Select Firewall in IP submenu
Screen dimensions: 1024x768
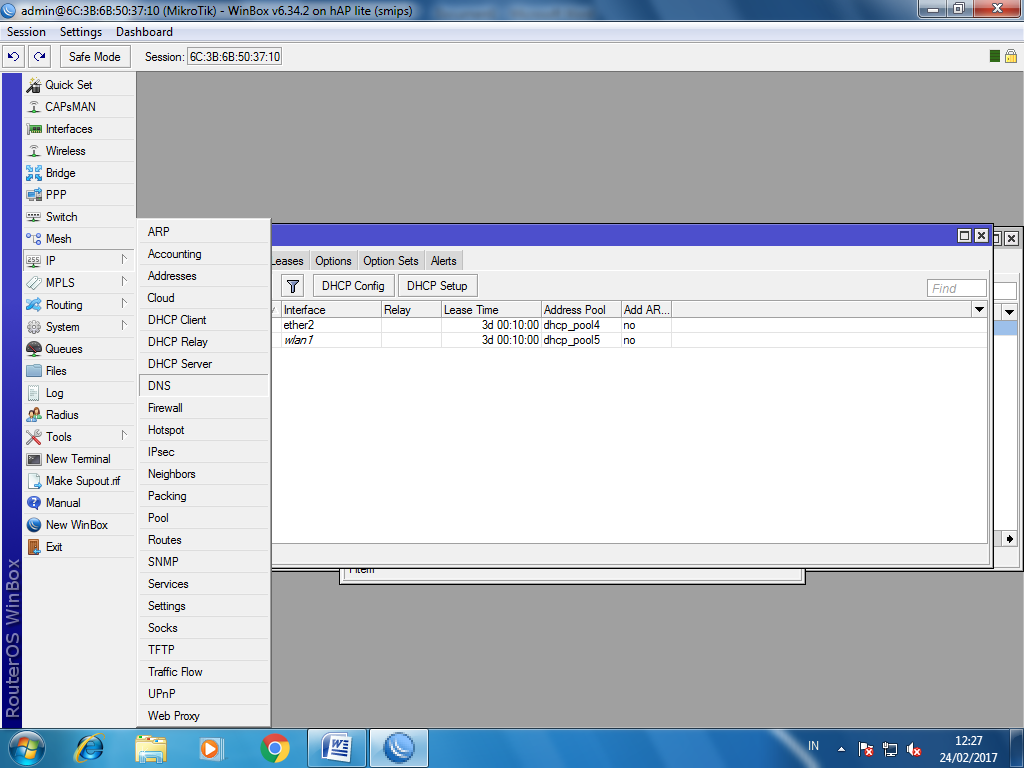[x=204, y=408]
